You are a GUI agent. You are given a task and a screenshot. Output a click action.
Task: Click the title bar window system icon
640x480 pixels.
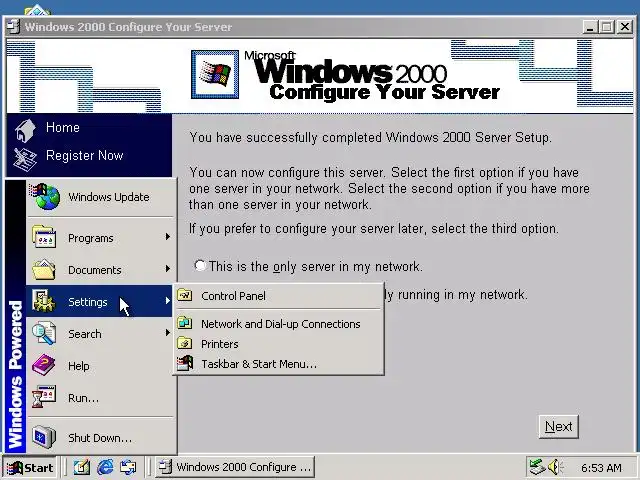coord(13,27)
